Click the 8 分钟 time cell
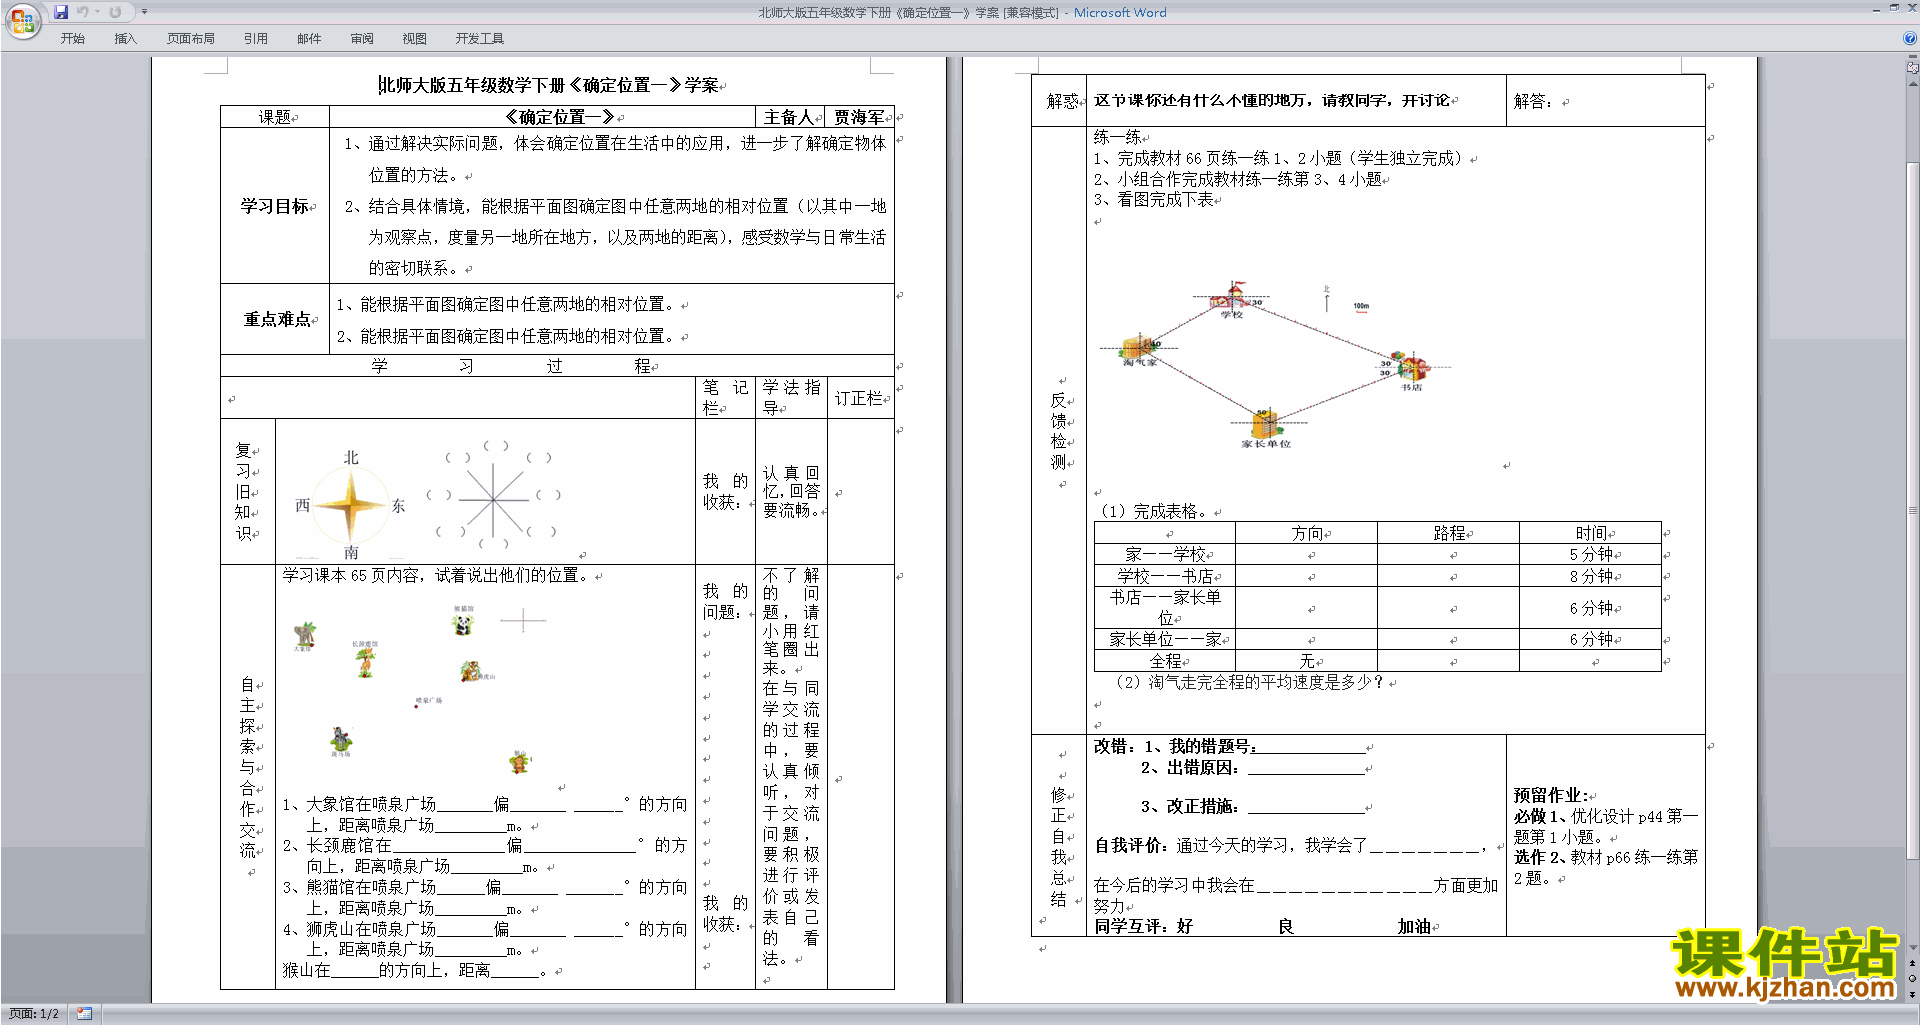The image size is (1920, 1025). tap(1591, 576)
